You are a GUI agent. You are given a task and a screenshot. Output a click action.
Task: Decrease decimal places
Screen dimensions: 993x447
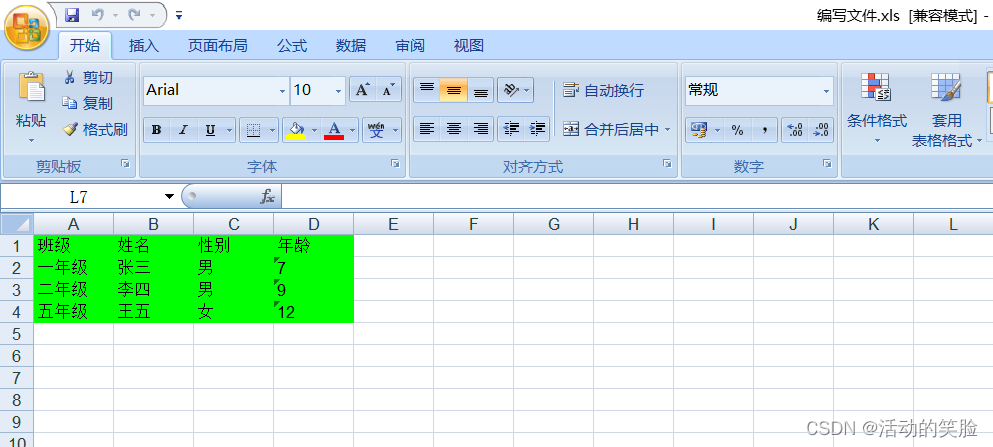tap(821, 130)
